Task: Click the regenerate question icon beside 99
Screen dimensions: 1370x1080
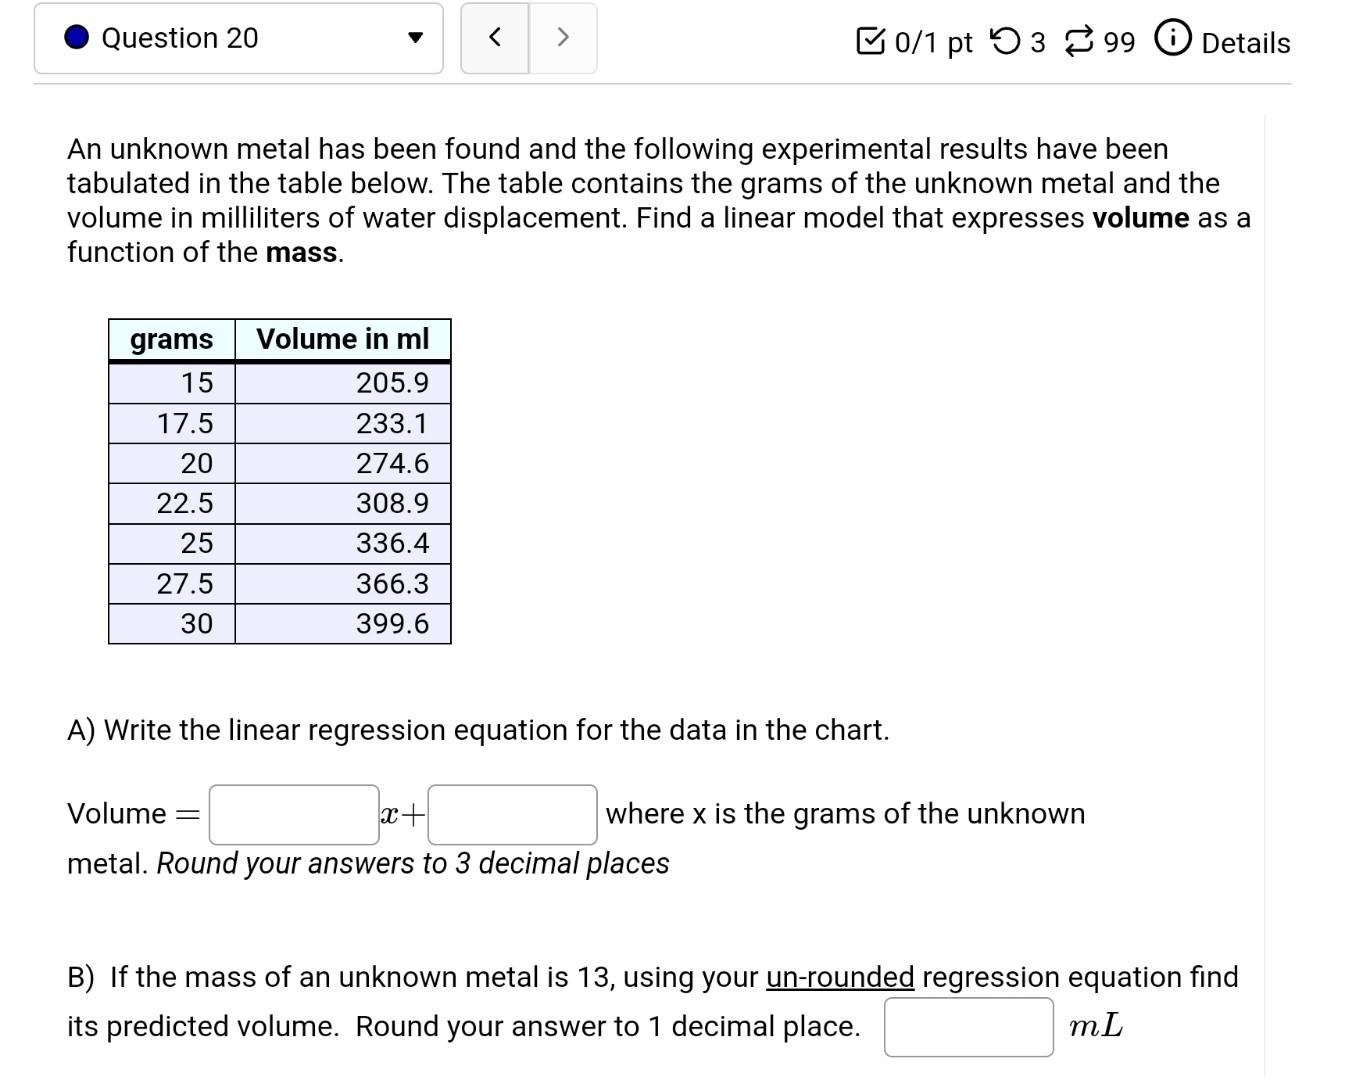Action: (x=1080, y=41)
